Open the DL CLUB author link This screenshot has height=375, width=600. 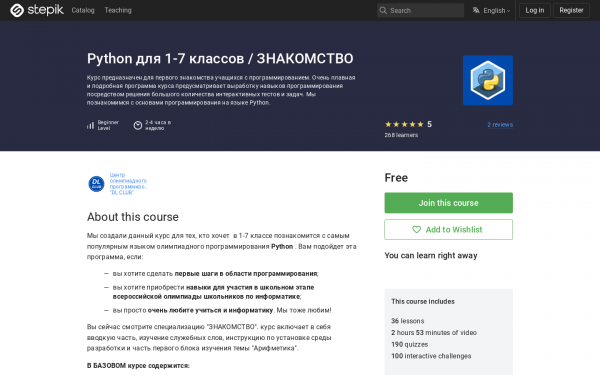pyautogui.click(x=128, y=184)
